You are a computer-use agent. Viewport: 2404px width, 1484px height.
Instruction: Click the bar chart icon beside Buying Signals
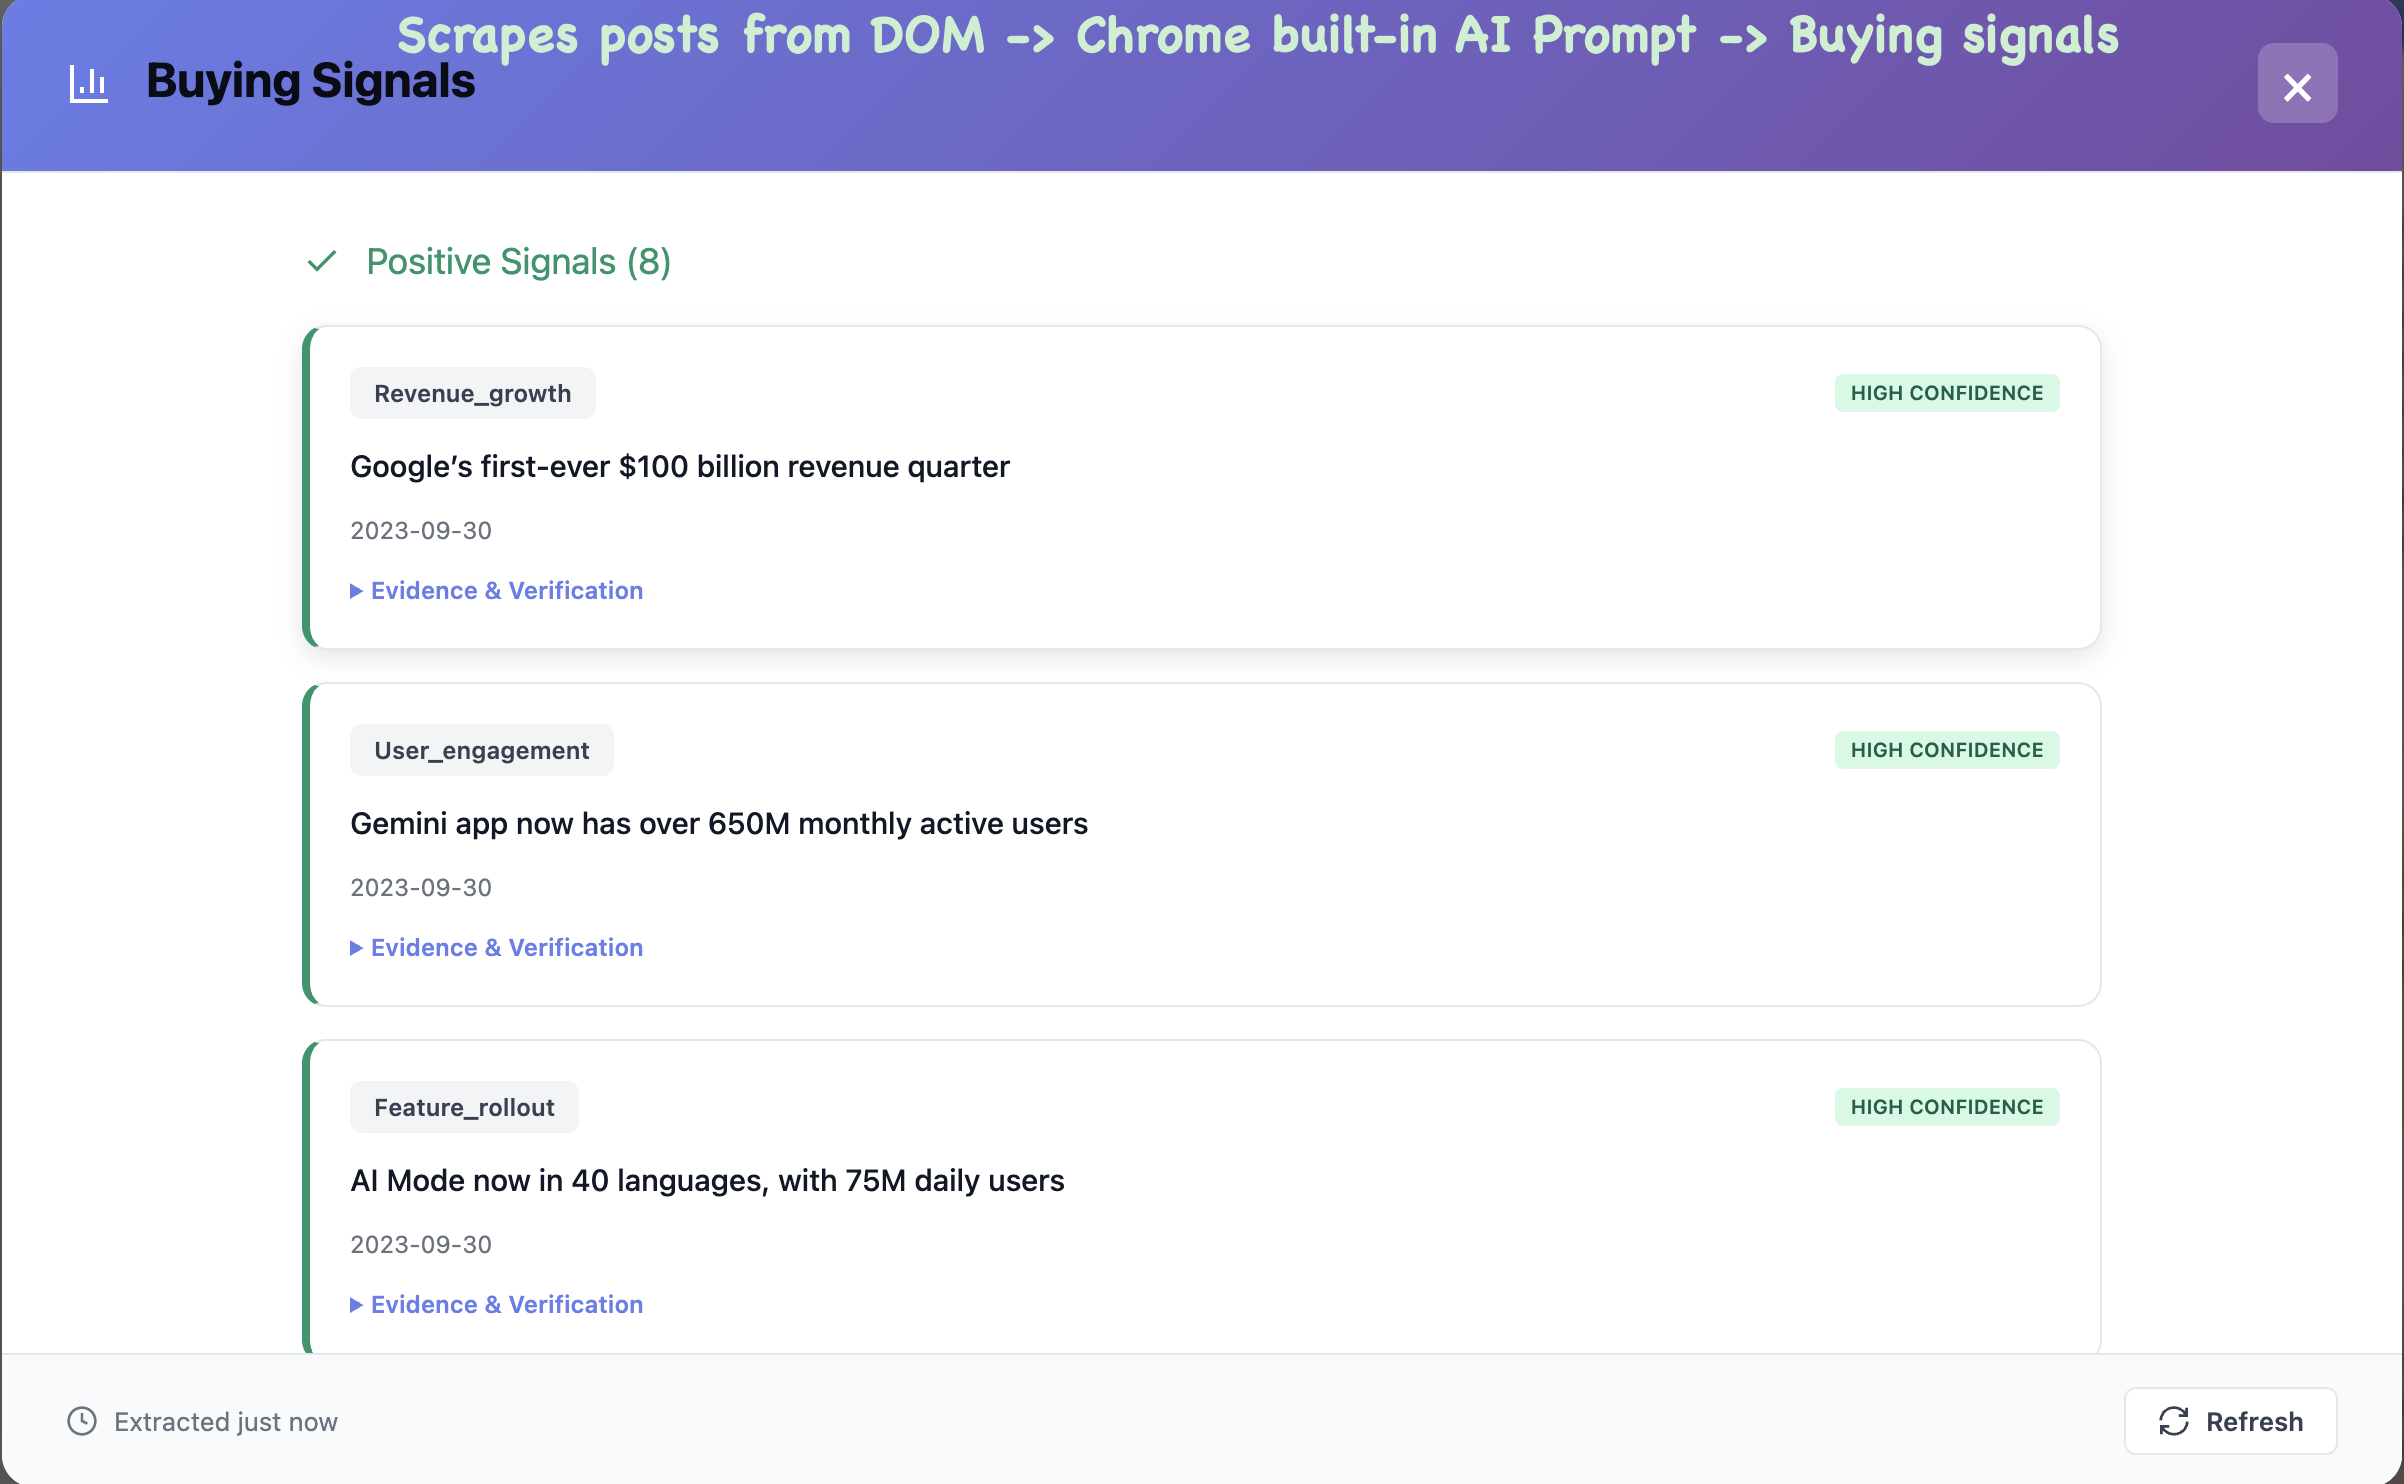point(88,83)
